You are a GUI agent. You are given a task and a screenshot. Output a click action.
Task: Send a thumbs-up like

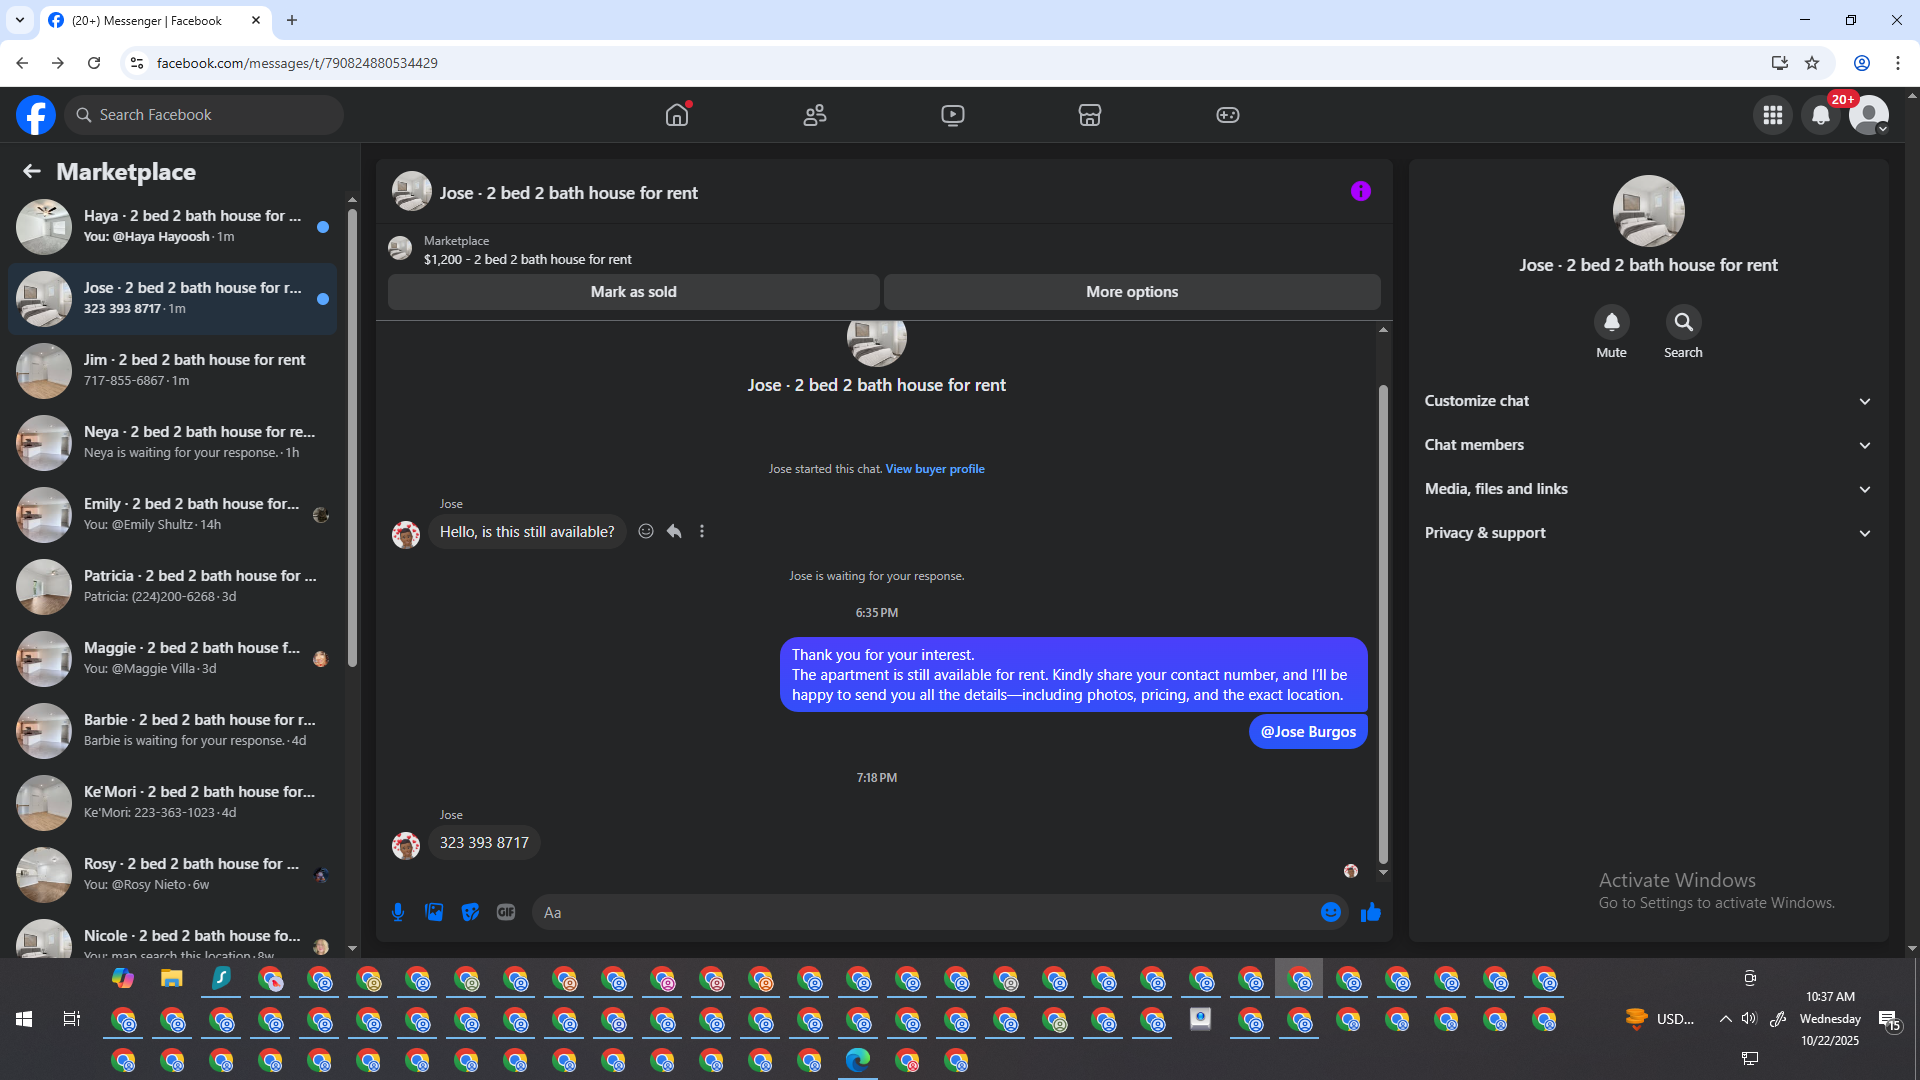[1371, 912]
